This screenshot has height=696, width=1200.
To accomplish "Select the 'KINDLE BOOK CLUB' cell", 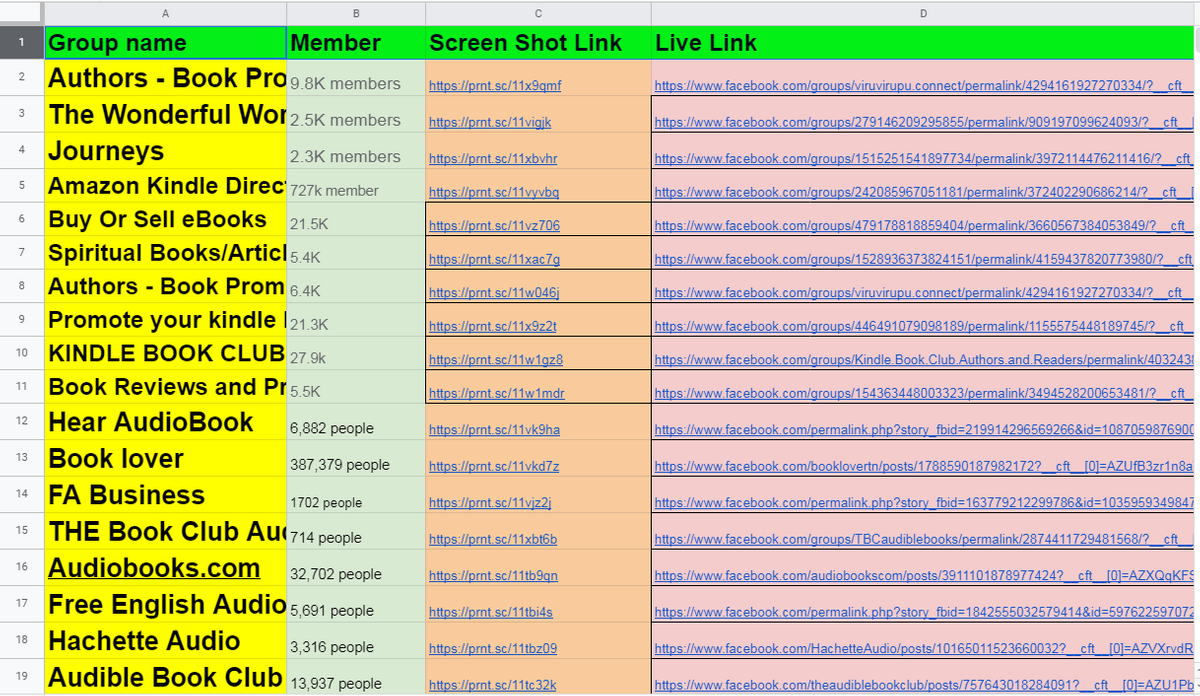I will pos(166,353).
